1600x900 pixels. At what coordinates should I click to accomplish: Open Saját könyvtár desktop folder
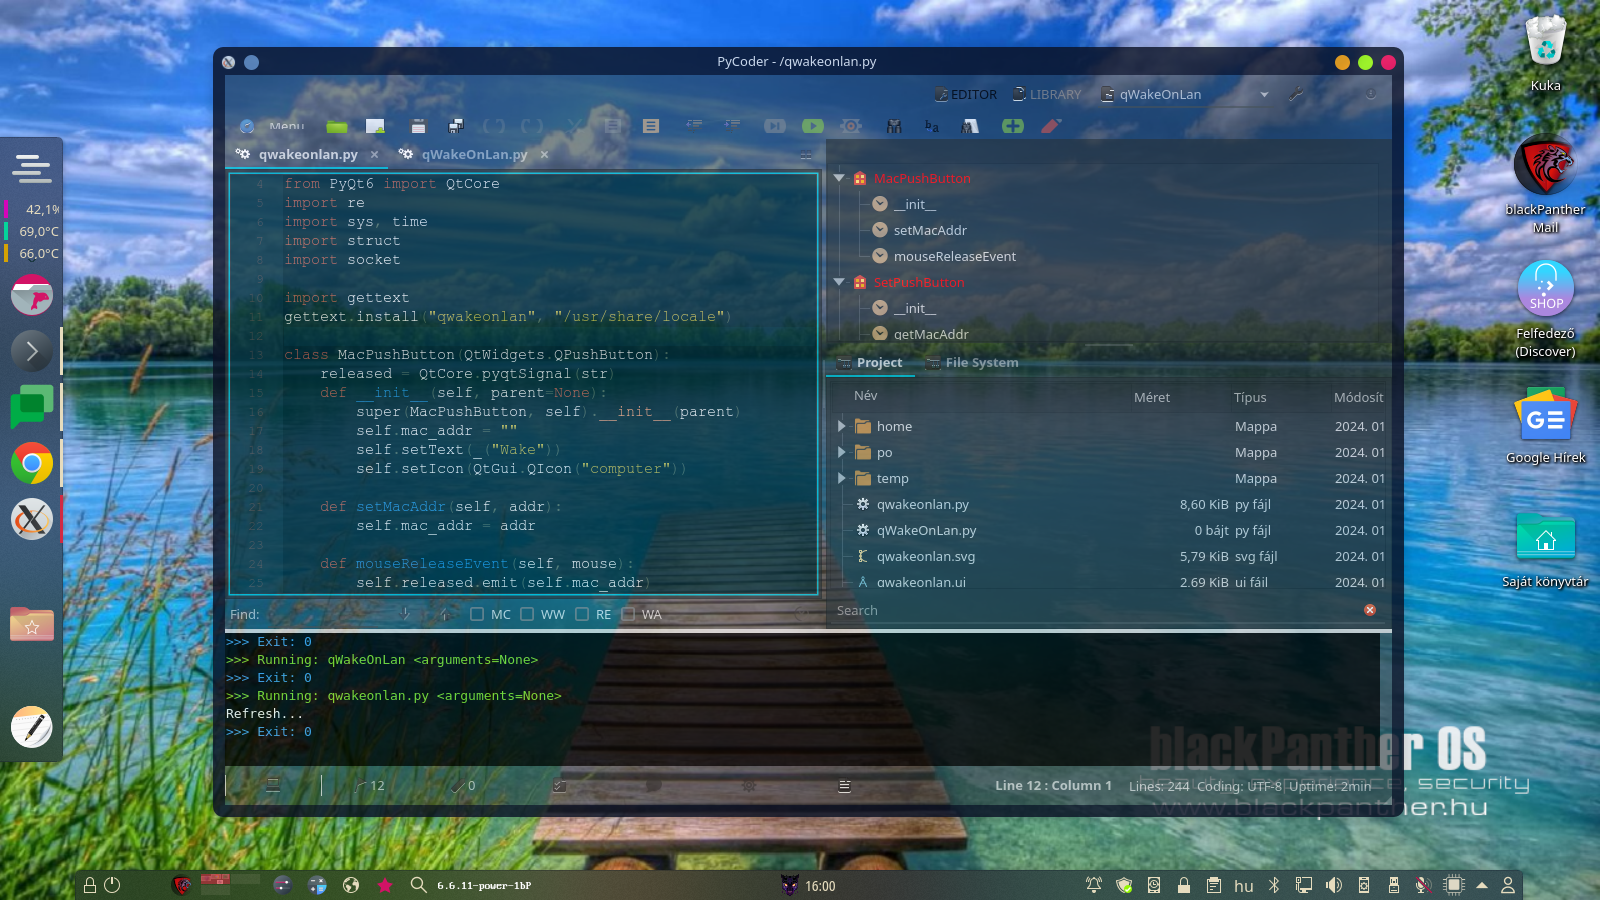(1546, 550)
